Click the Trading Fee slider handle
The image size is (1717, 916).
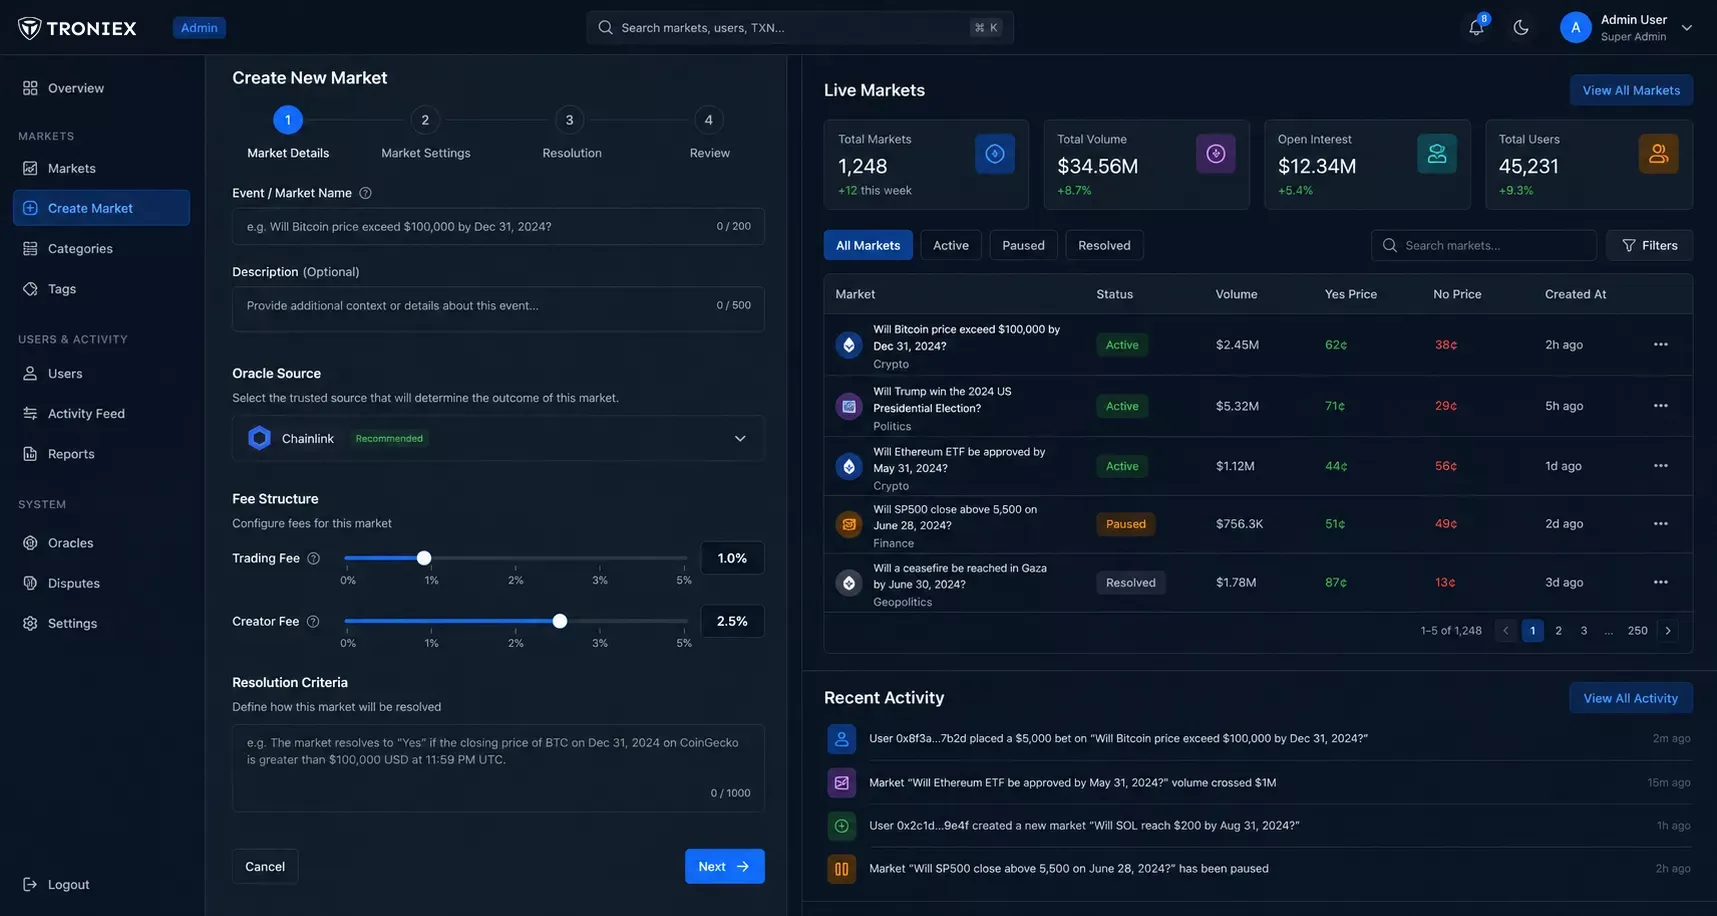[x=424, y=558]
